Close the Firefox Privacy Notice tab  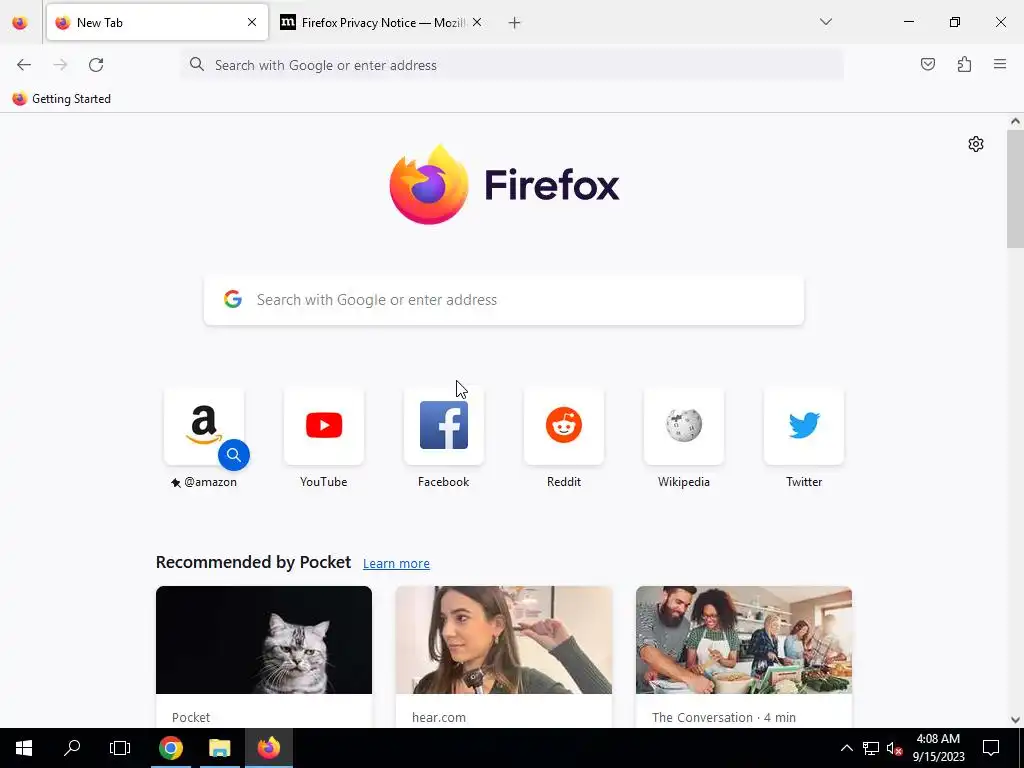[477, 22]
